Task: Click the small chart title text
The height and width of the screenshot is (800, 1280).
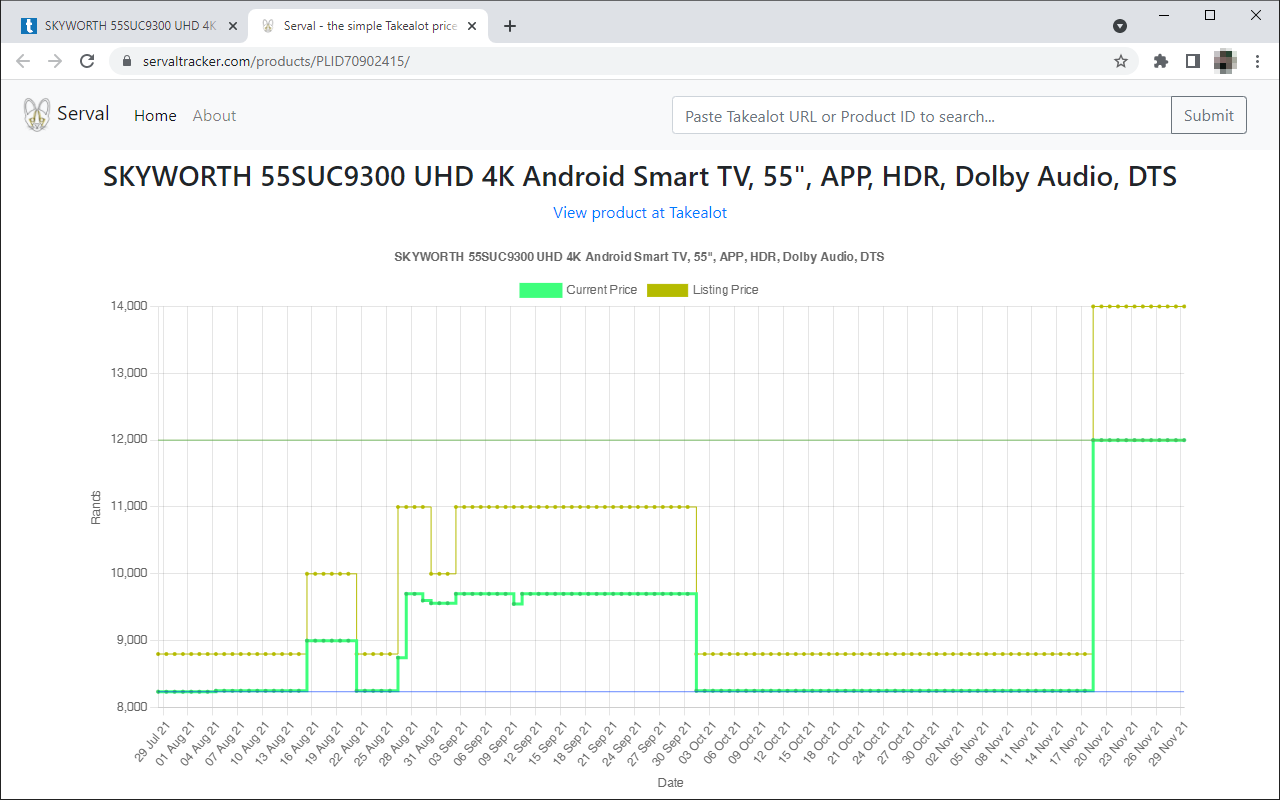Action: click(x=639, y=257)
